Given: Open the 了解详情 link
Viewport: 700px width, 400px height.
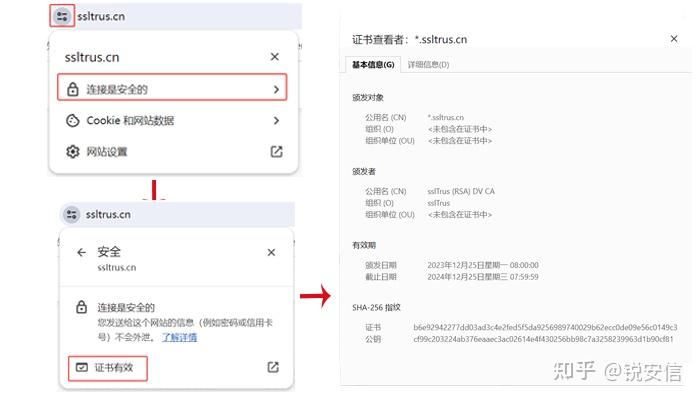Looking at the screenshot, I should 179,337.
